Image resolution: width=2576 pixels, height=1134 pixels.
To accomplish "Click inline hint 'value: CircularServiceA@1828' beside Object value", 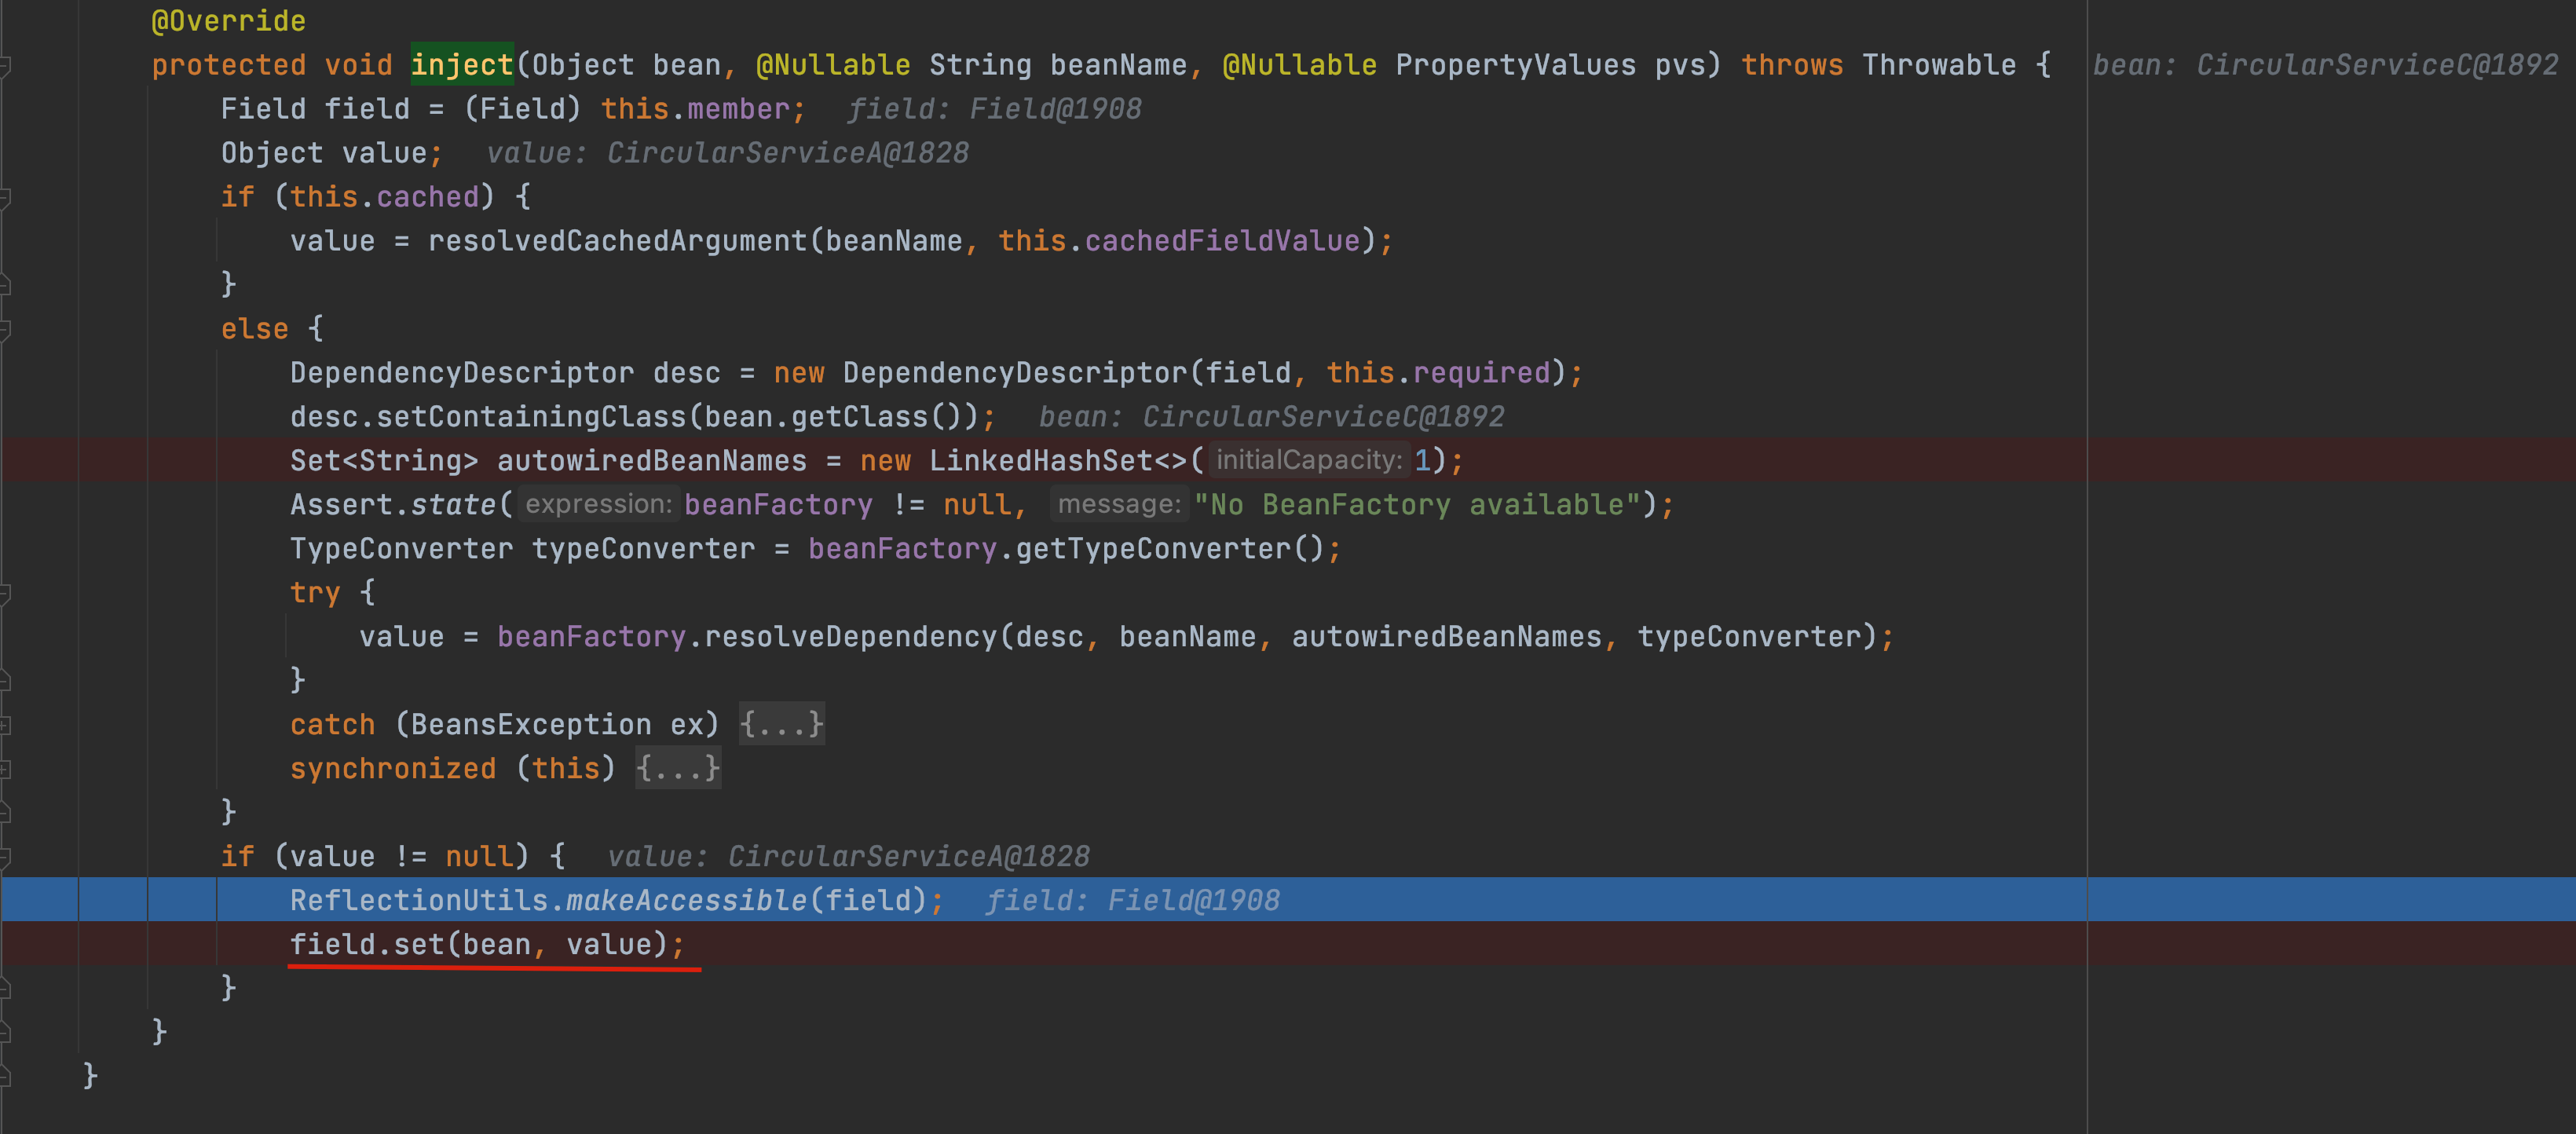I will tap(727, 153).
